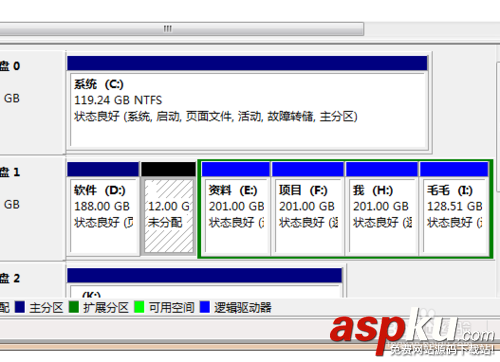Select the (K:) partition on disk 2
Screen dimensions: 500x362
pyautogui.click(x=205, y=283)
